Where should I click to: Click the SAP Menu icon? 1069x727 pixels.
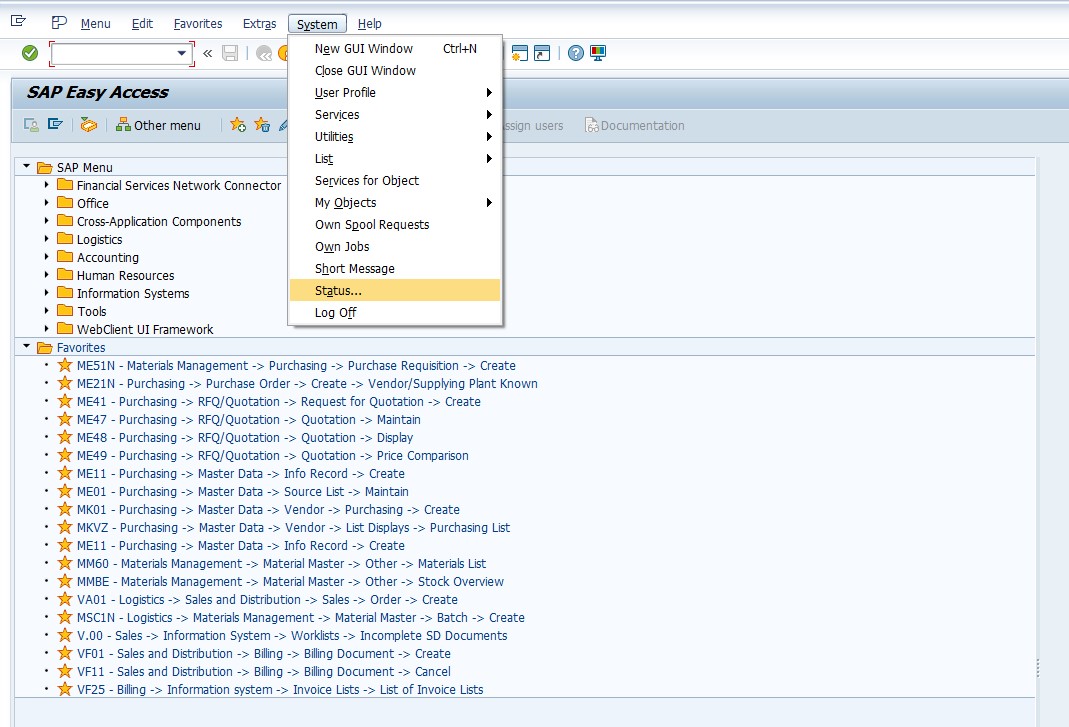pos(55,125)
